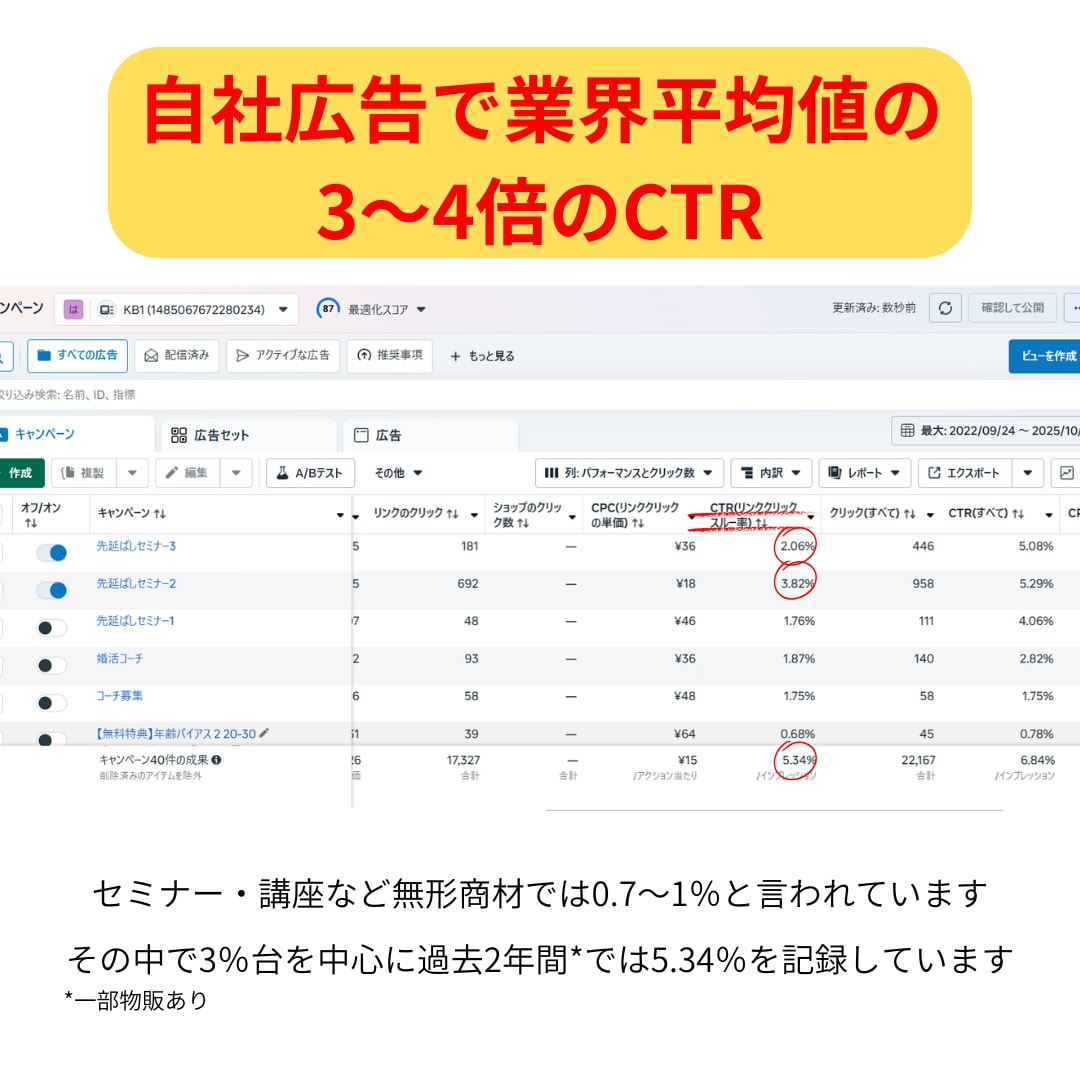
Task: Sort by オフ/オン column arrows
Action: click(x=31, y=523)
